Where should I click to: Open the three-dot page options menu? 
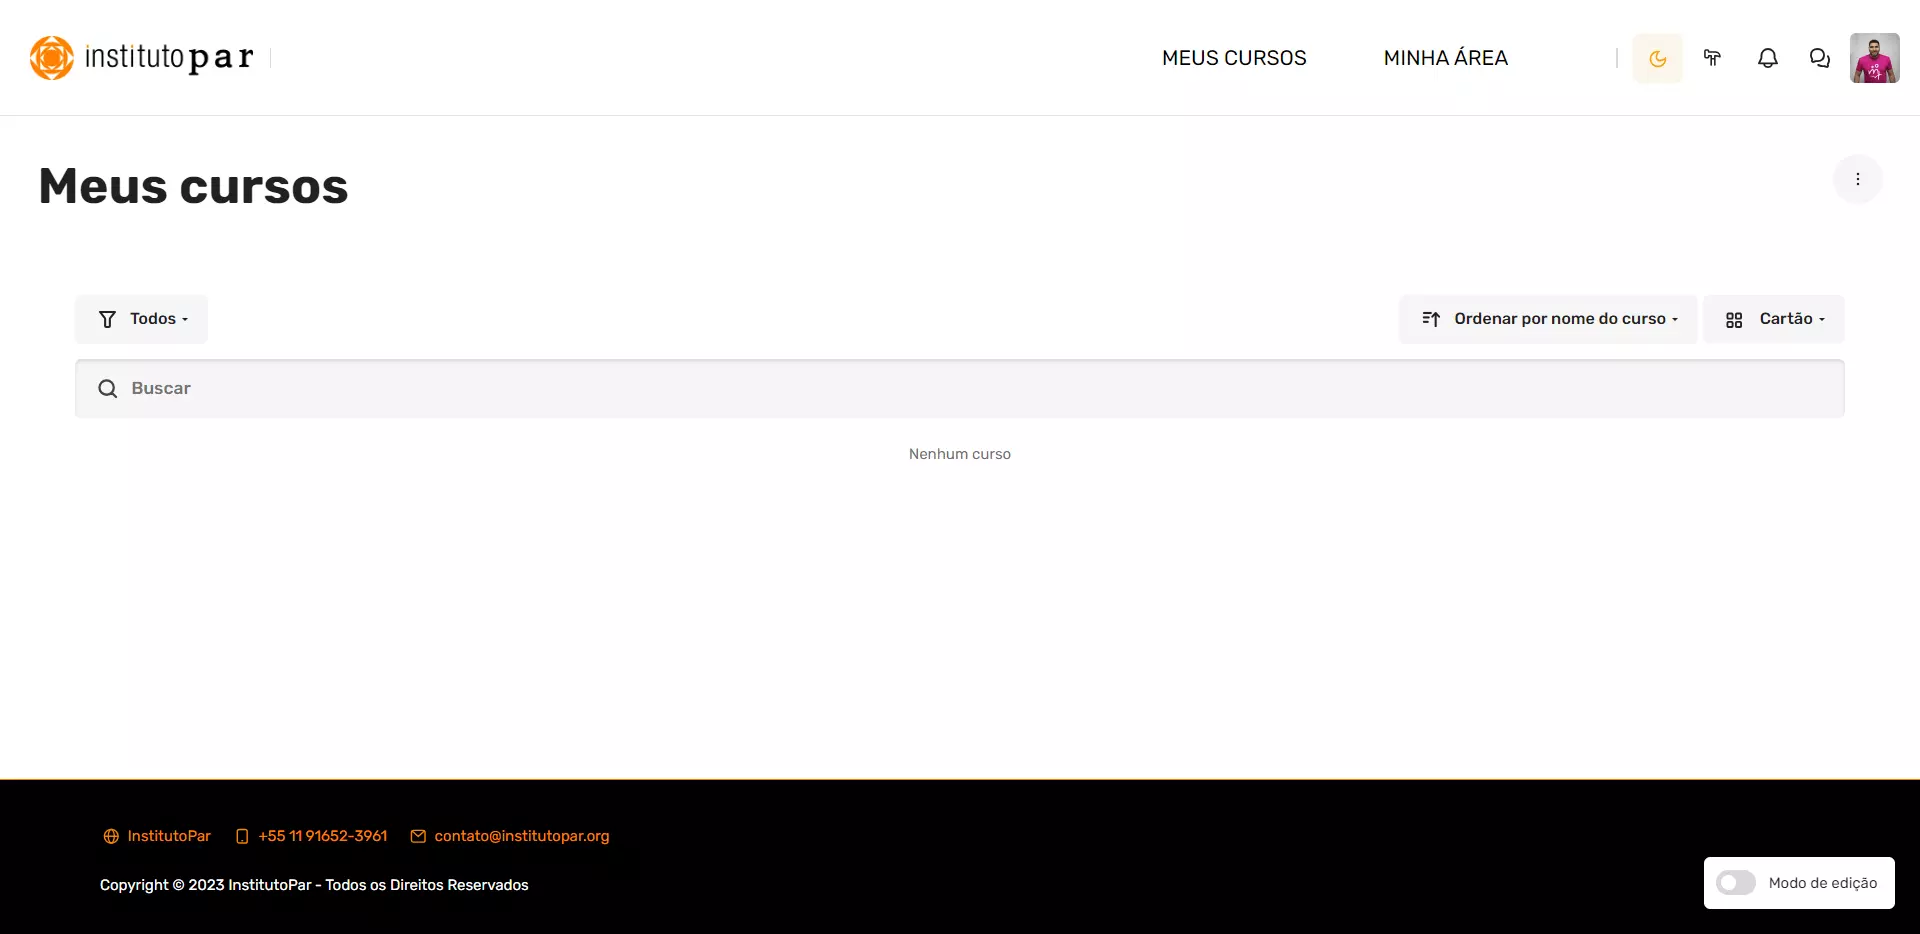tap(1857, 179)
